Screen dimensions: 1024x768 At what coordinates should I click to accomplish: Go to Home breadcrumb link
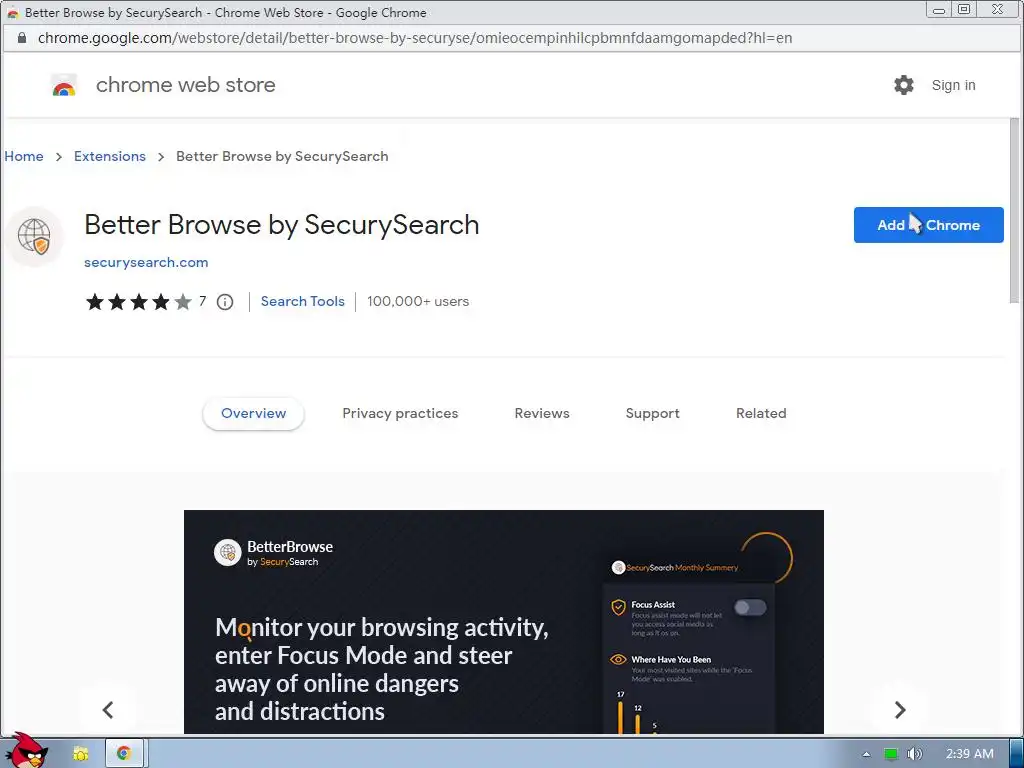[x=24, y=157]
